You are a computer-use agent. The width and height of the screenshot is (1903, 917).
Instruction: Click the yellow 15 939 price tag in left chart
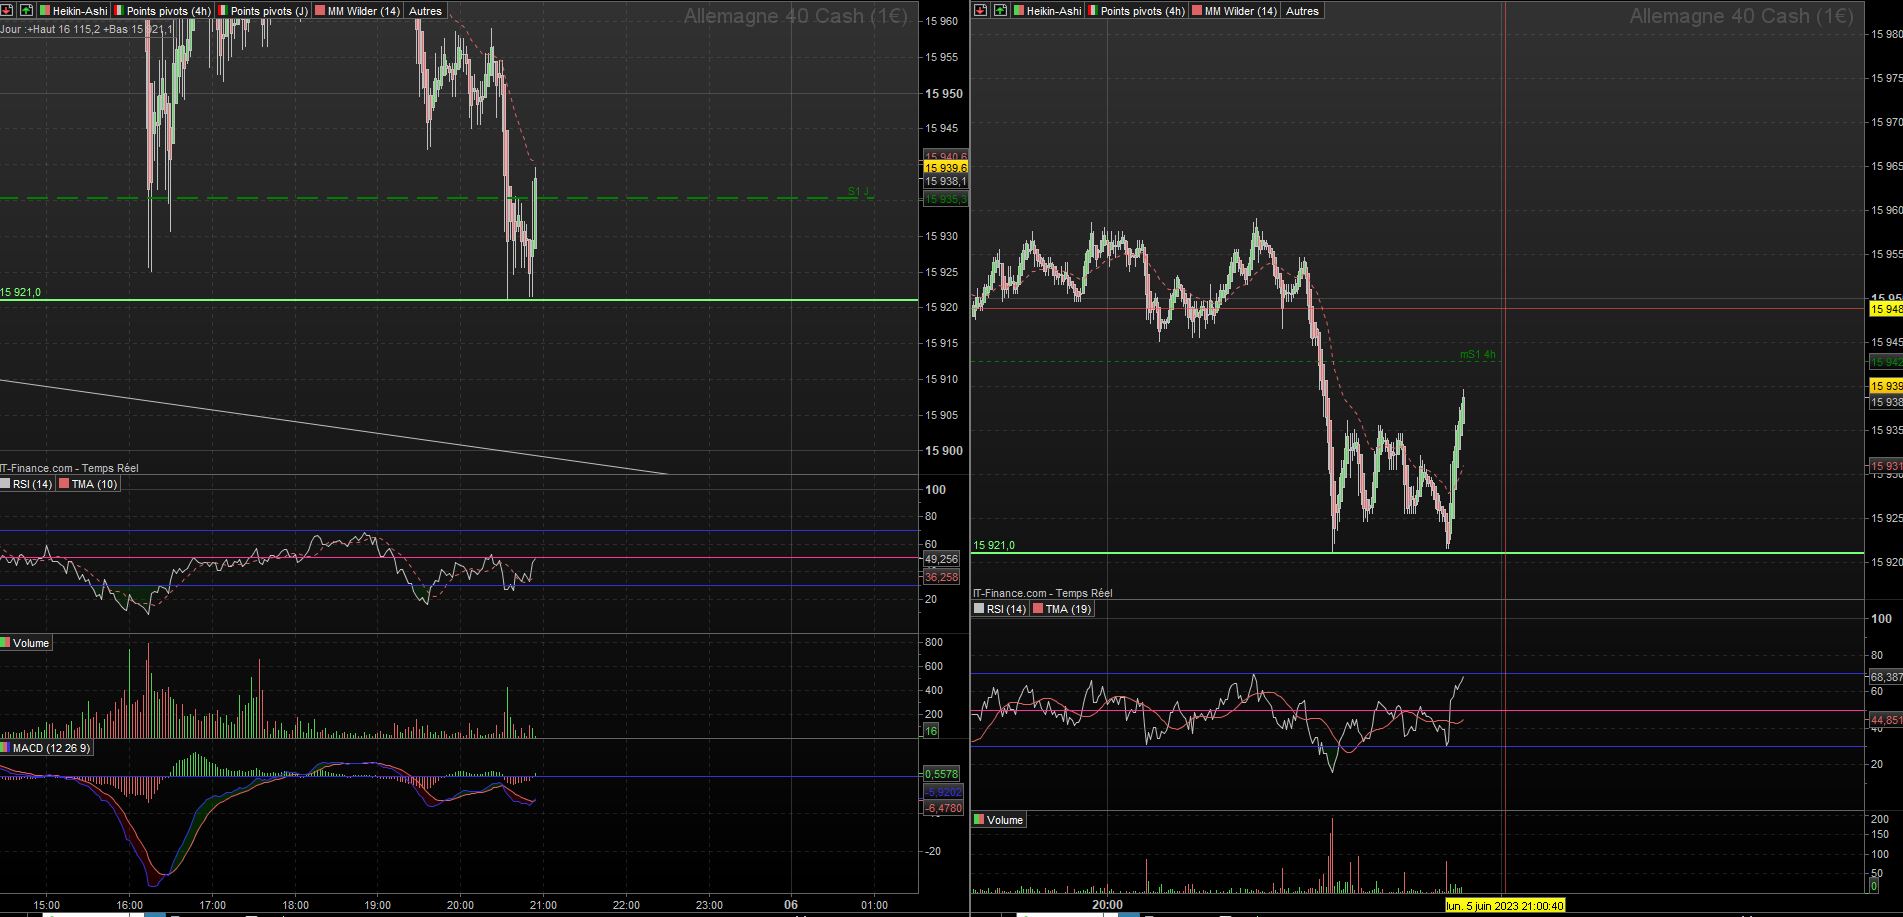(x=945, y=168)
